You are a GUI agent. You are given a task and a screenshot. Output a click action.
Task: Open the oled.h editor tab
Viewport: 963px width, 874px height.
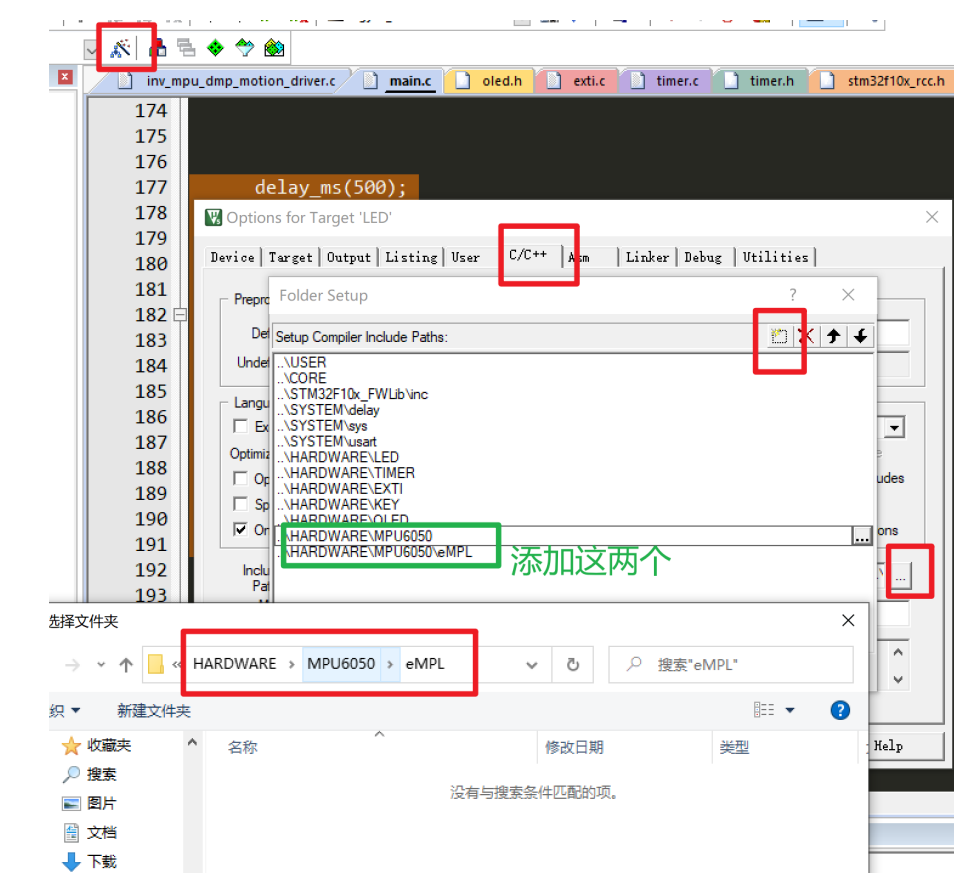pyautogui.click(x=493, y=81)
